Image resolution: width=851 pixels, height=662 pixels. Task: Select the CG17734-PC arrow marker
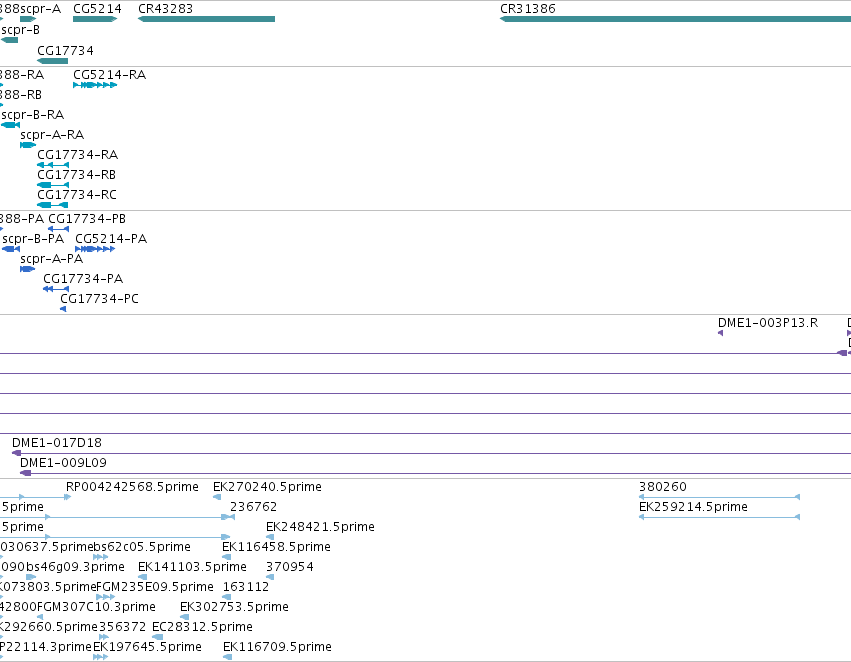point(63,309)
